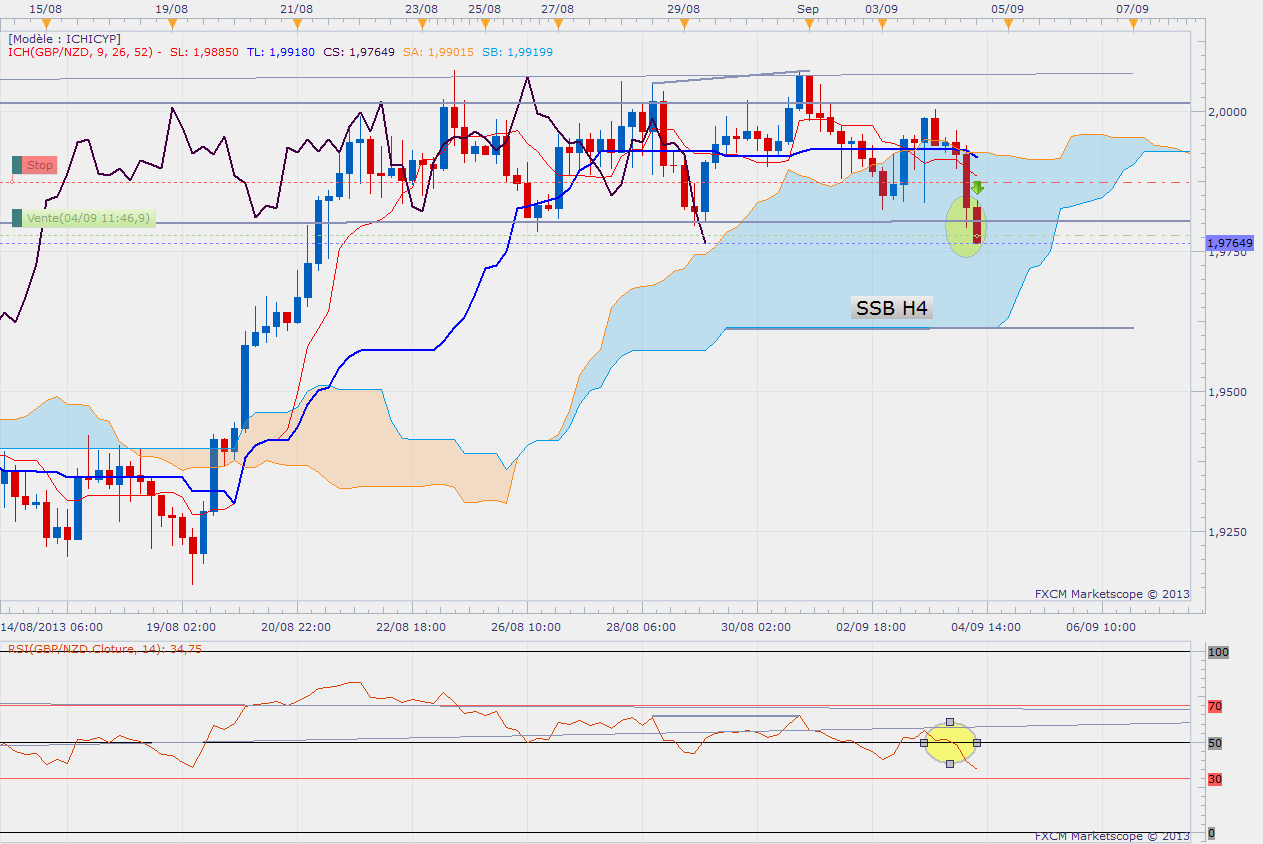Click the orange marker under 29/08

coord(683,22)
